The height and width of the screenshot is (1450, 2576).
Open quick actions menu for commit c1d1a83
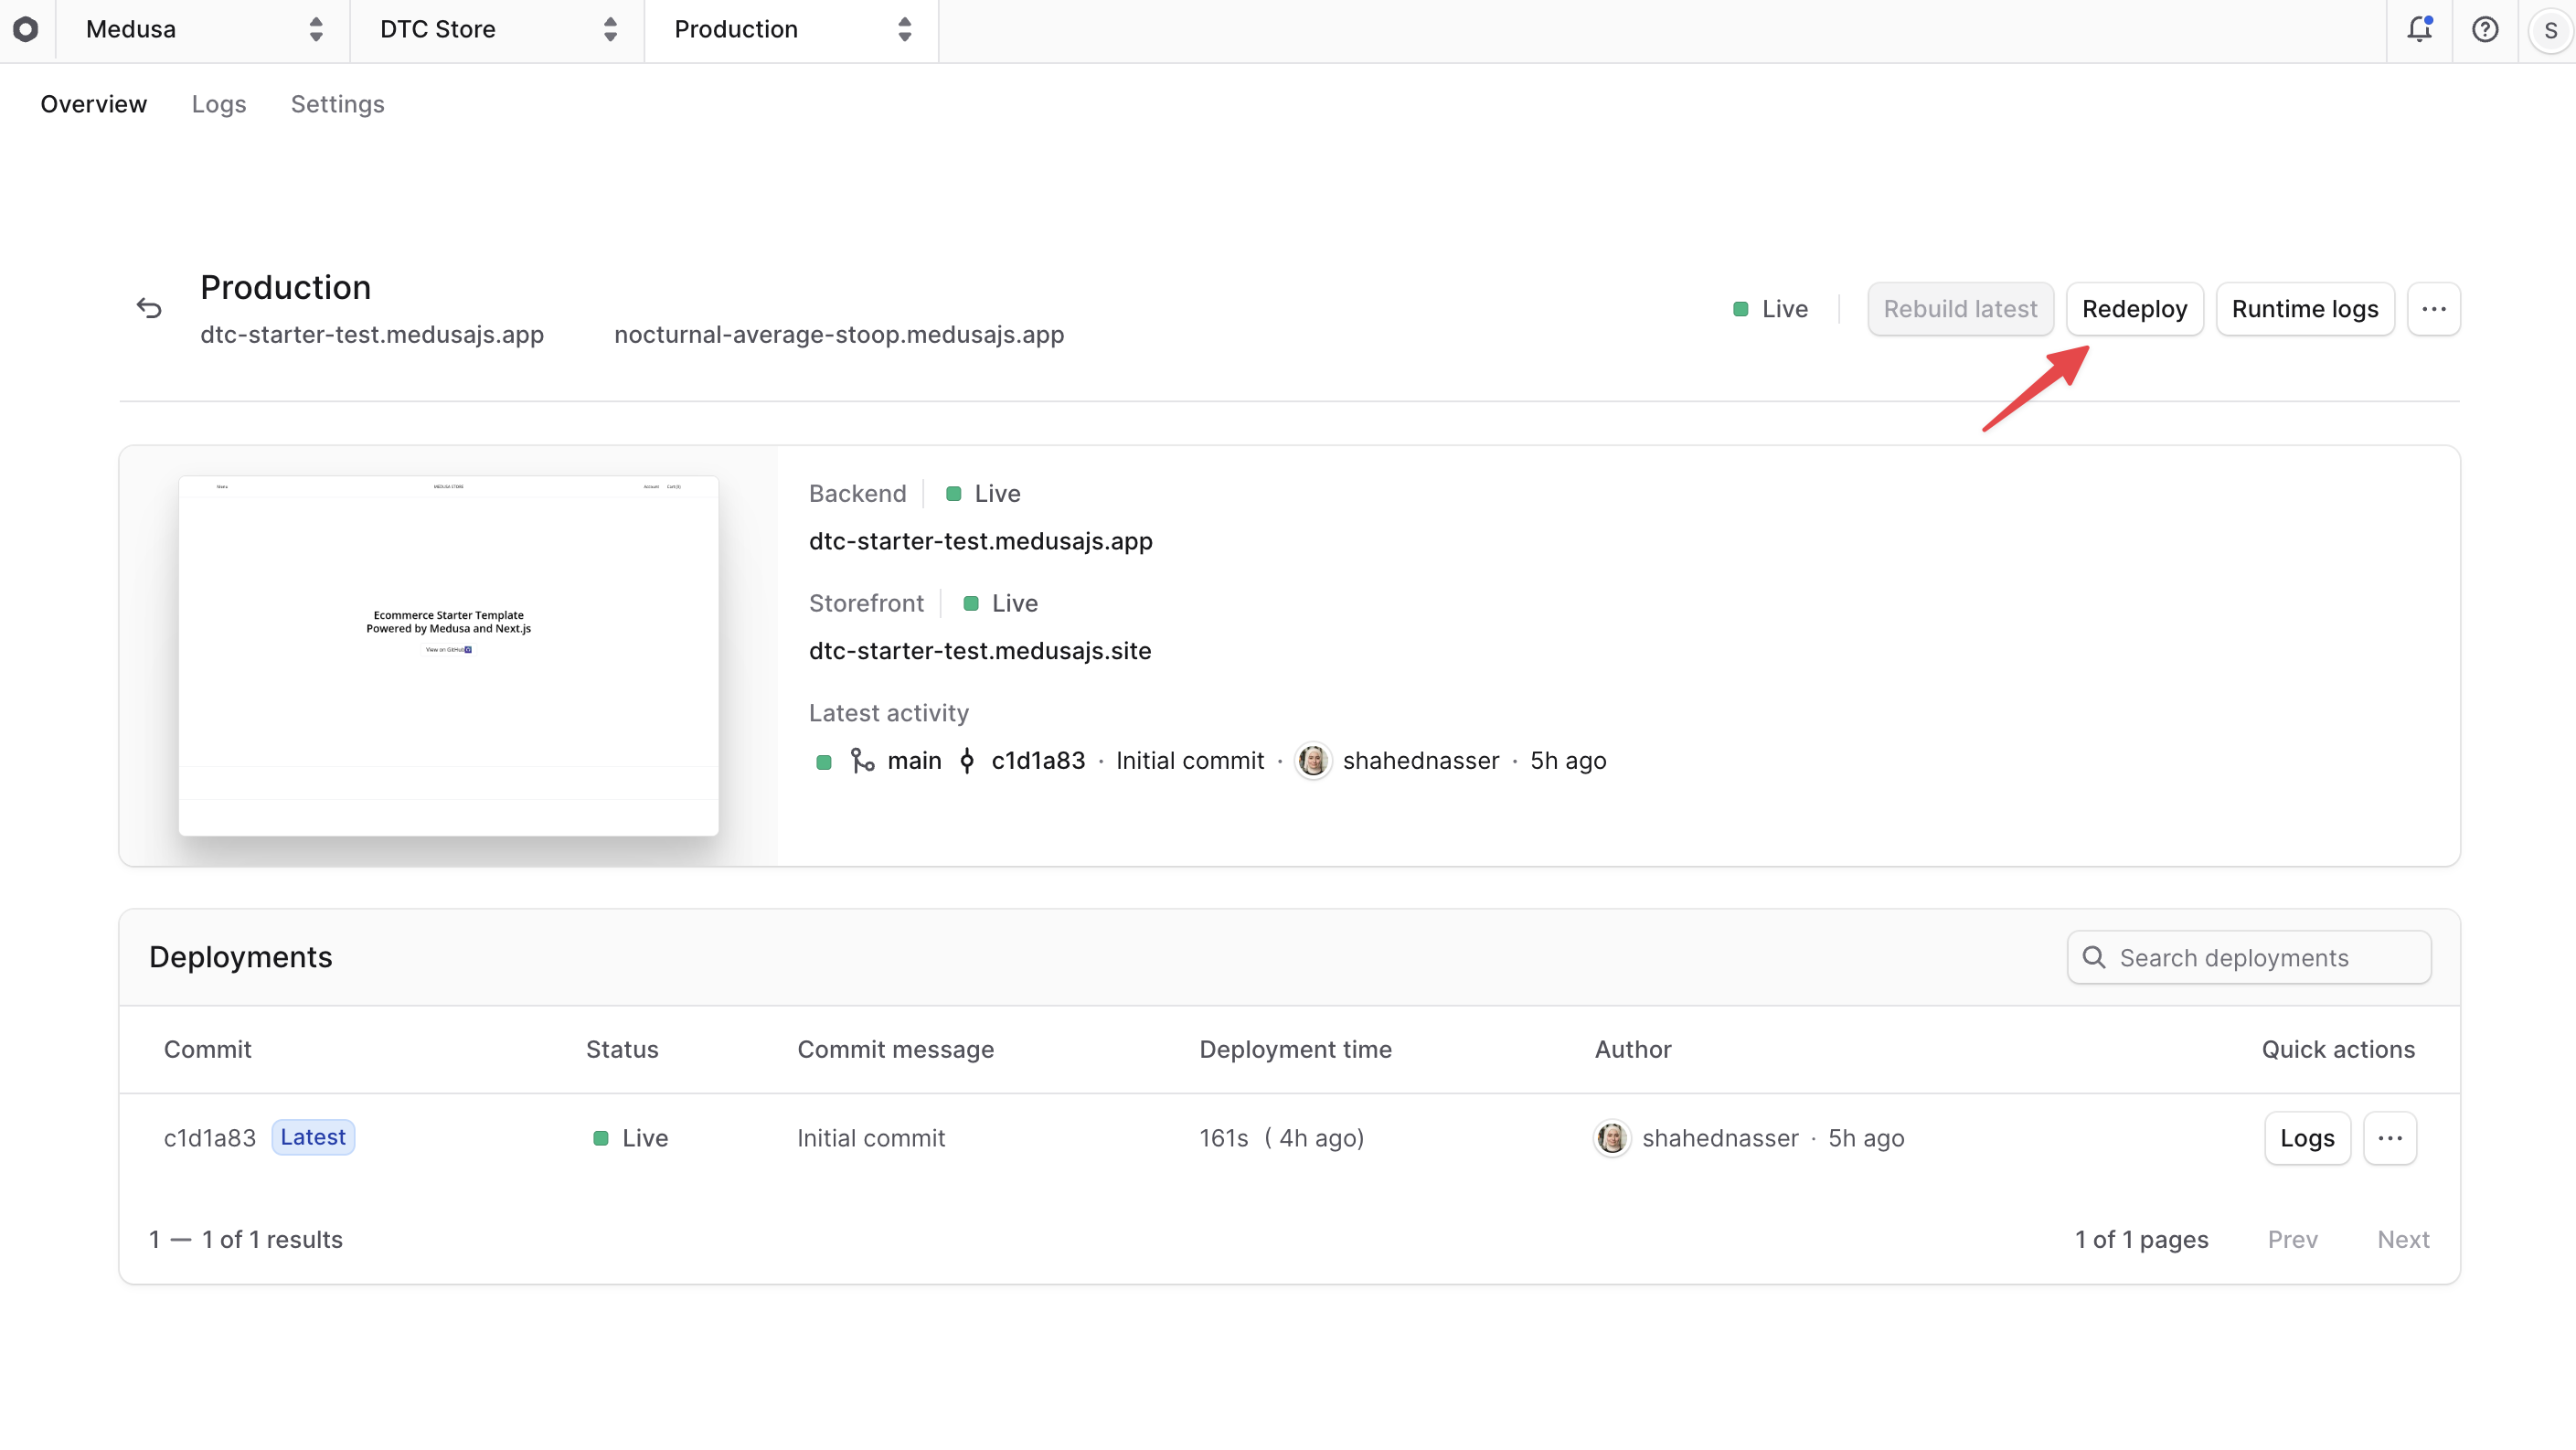[x=2391, y=1138]
